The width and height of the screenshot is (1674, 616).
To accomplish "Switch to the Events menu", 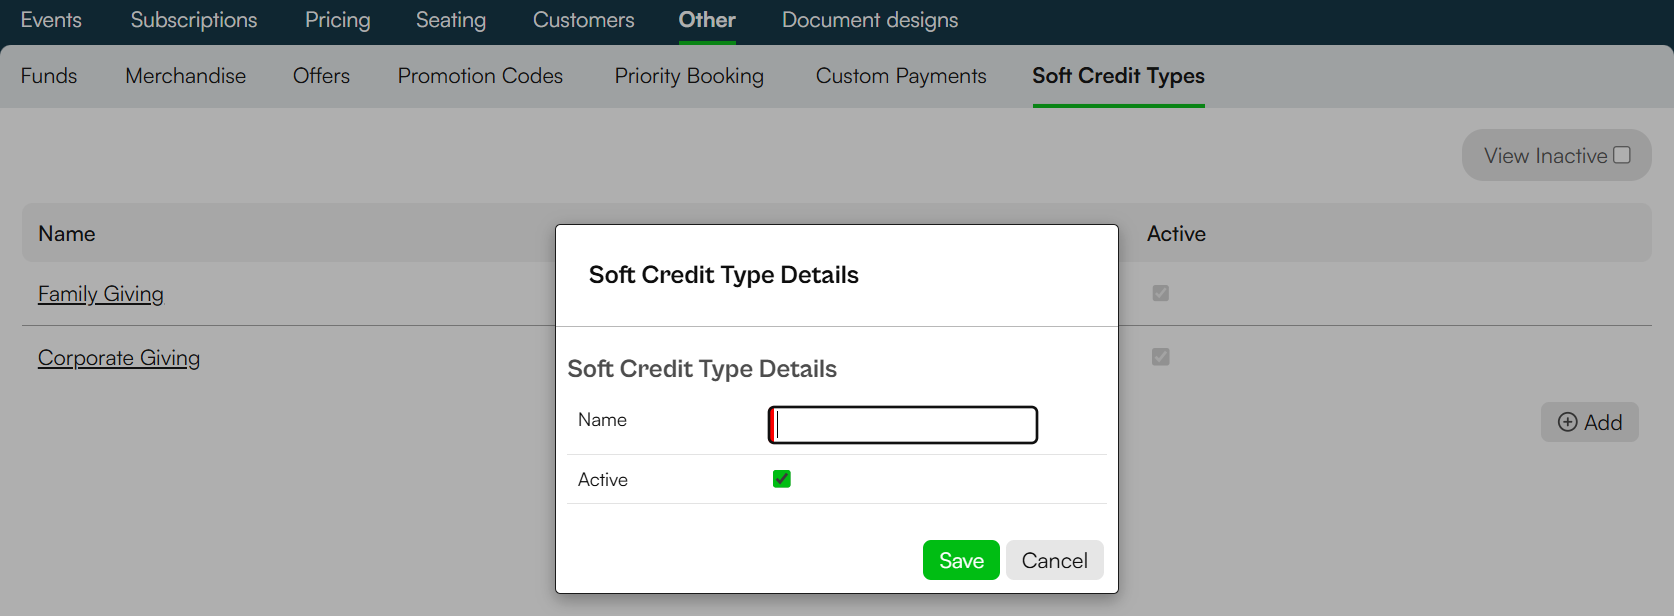I will tap(51, 20).
